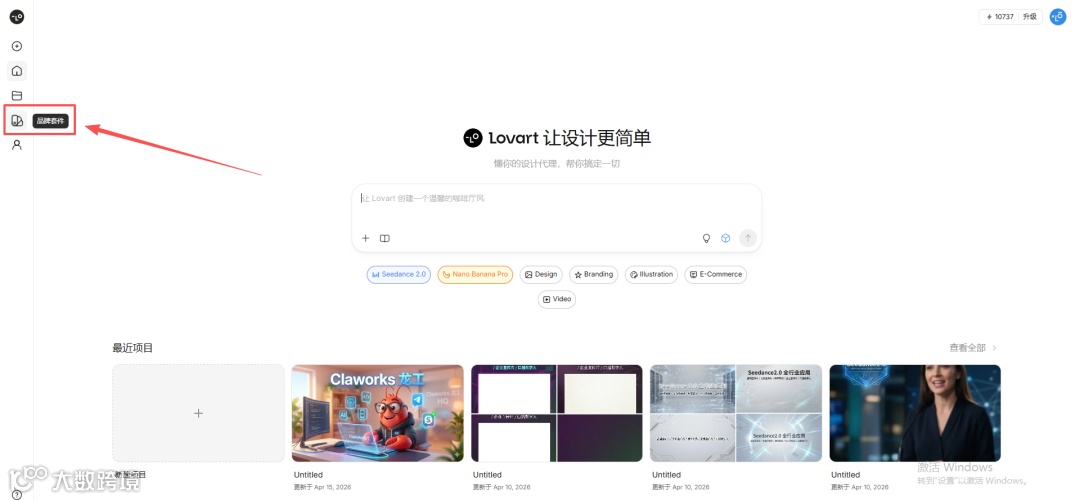
Task: Click the 10737 credits balance
Action: [x=999, y=17]
